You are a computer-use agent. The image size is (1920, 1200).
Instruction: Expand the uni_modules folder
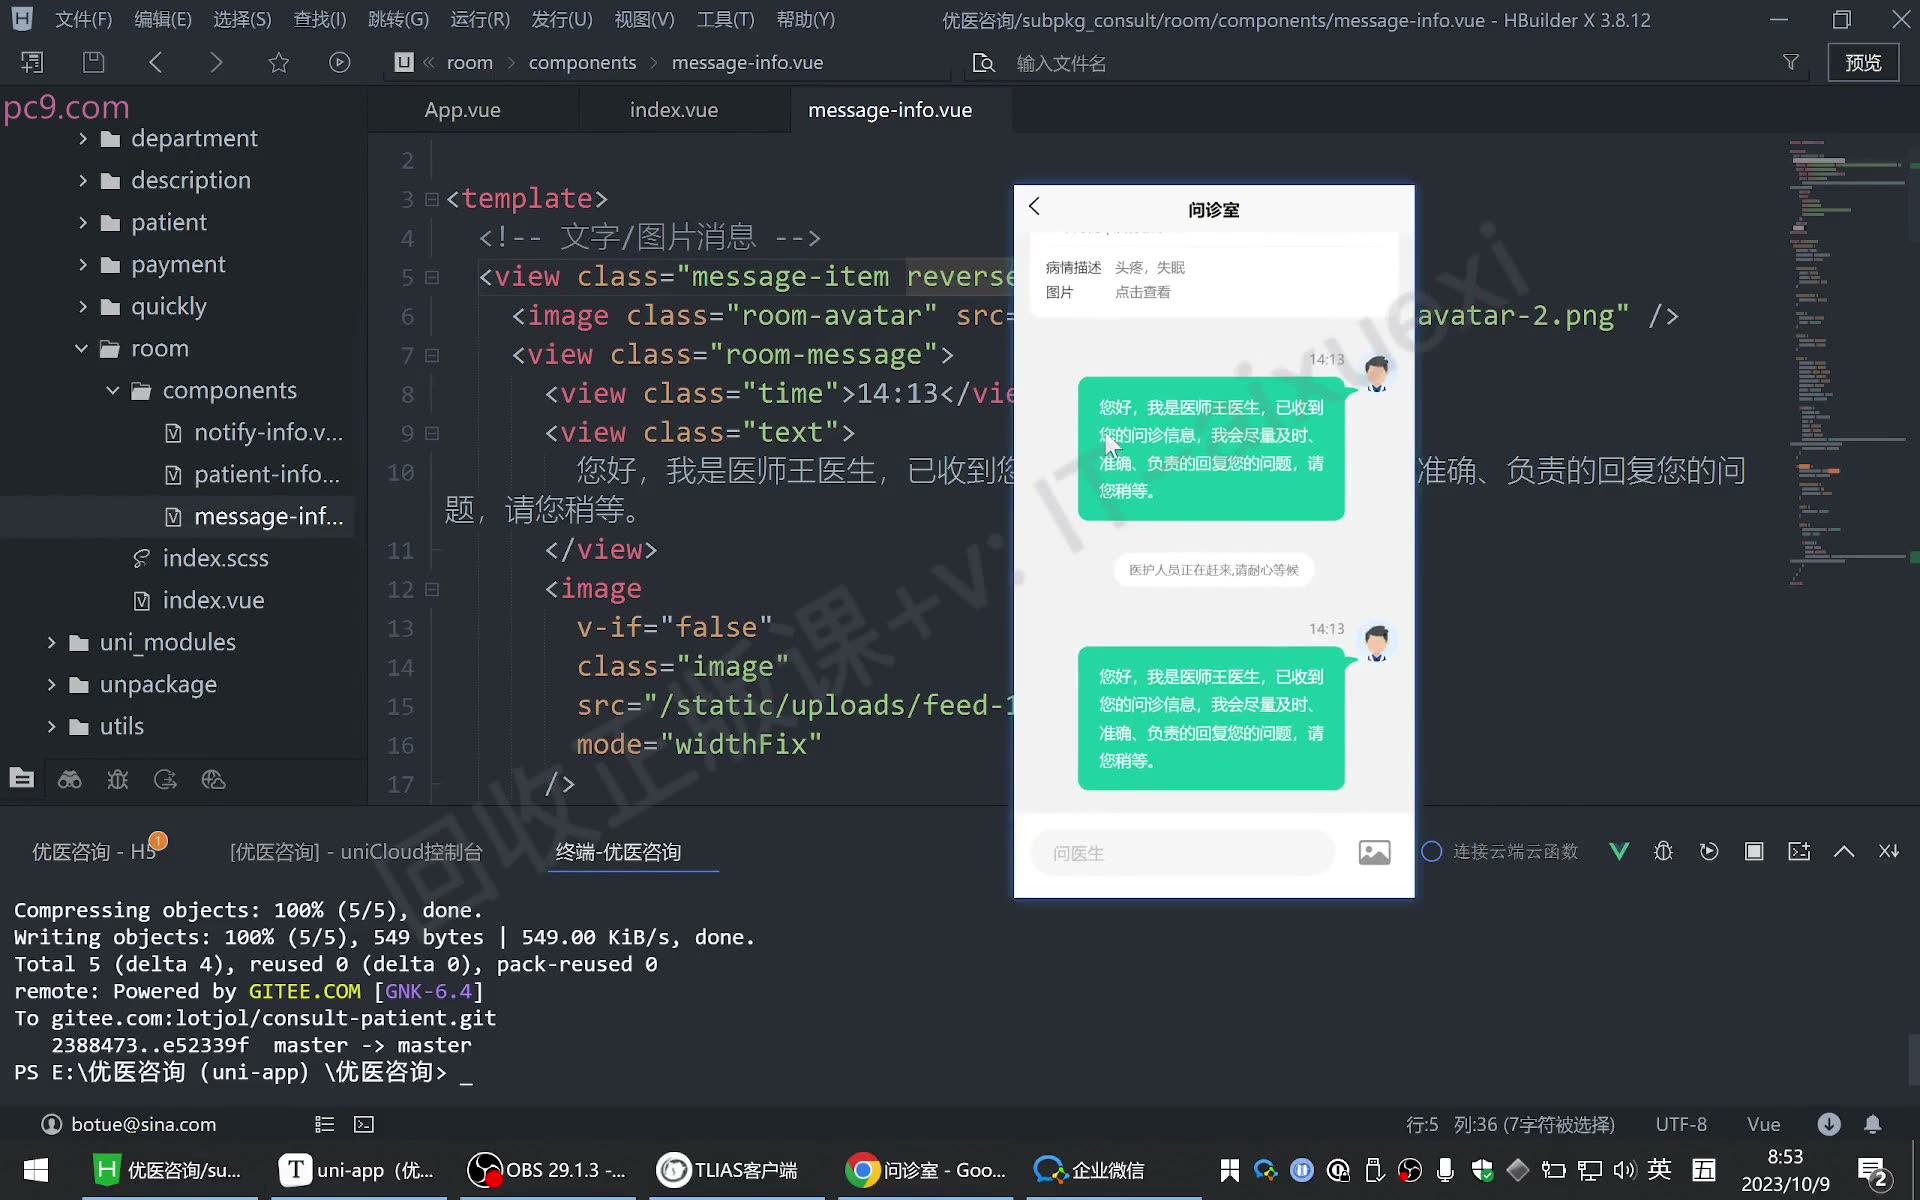[52, 642]
